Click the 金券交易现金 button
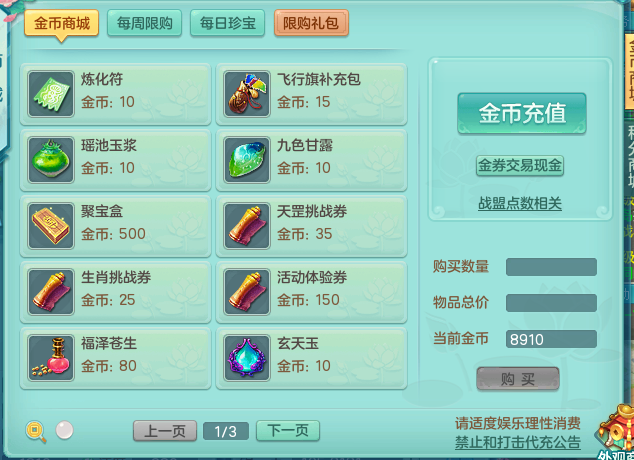This screenshot has height=460, width=634. tap(520, 165)
